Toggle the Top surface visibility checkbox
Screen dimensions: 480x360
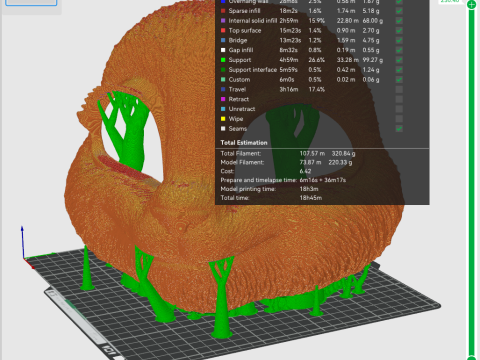pyautogui.click(x=399, y=31)
